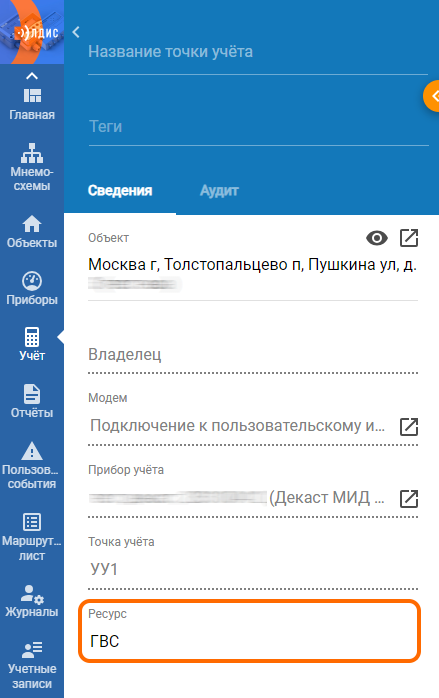Image resolution: width=439 pixels, height=698 pixels.
Task: Go to the Объекты section
Action: (x=32, y=231)
